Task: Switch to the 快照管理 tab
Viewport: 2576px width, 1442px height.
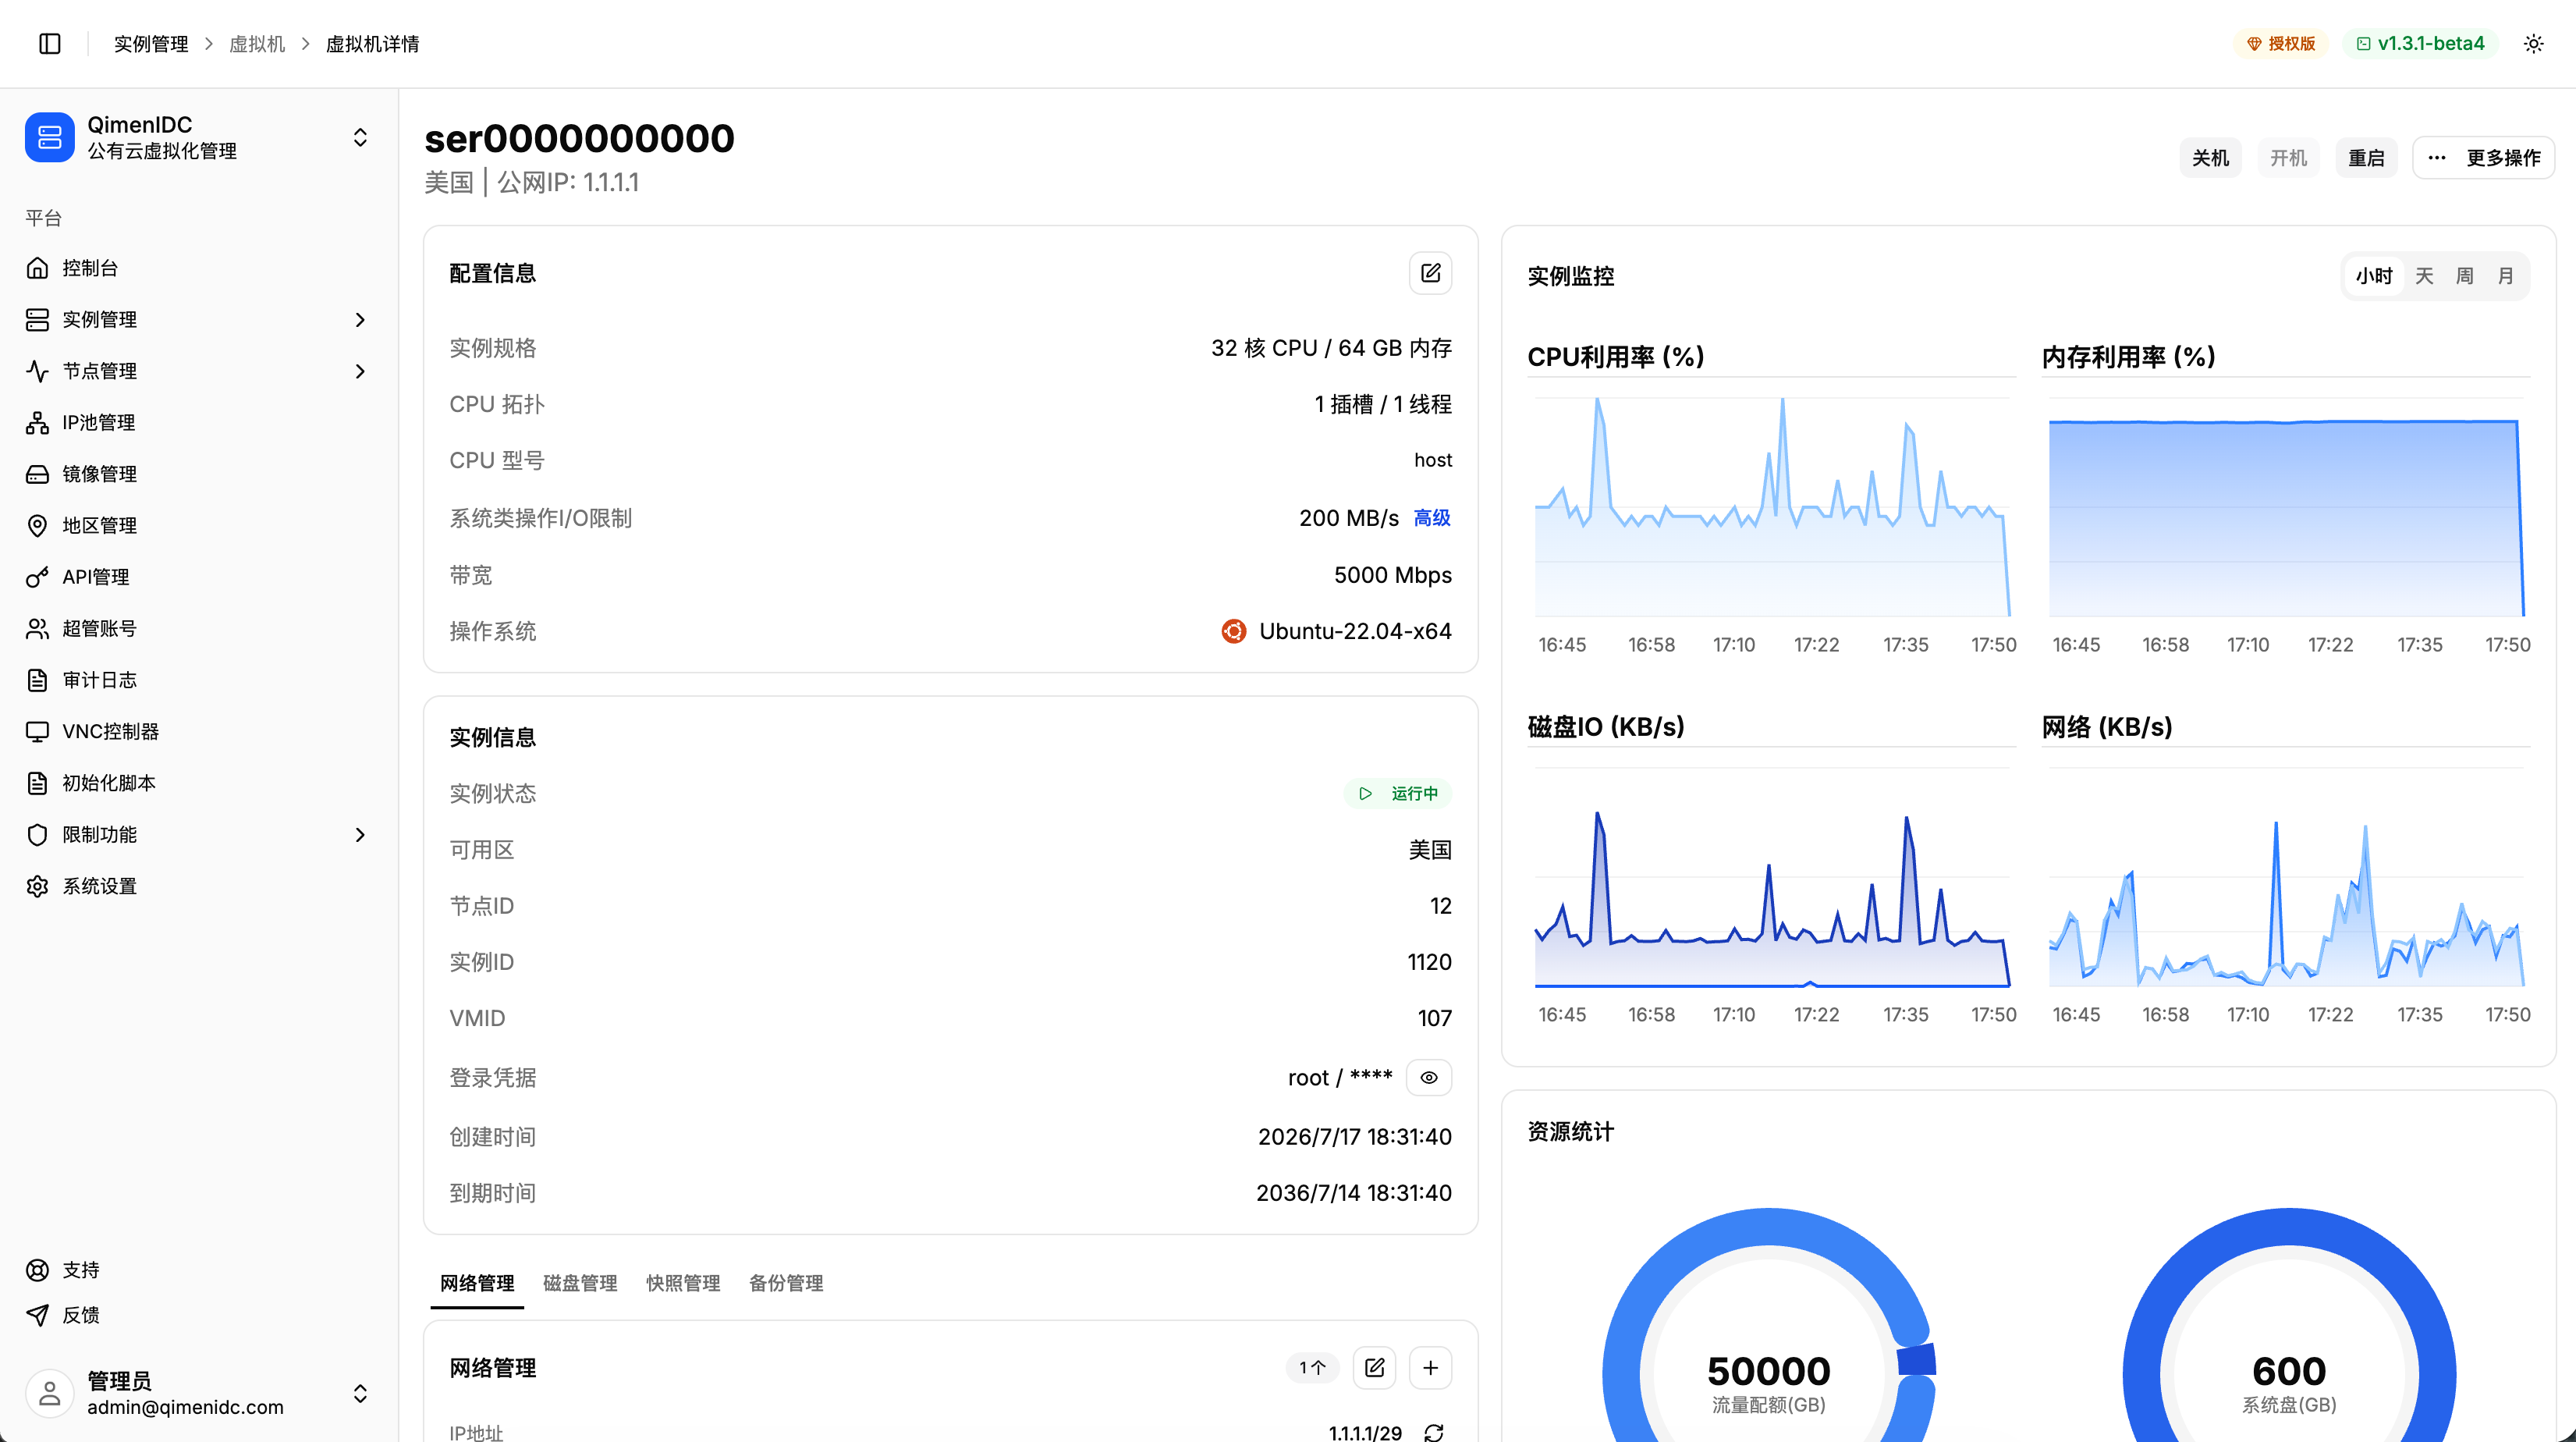Action: [x=683, y=1283]
